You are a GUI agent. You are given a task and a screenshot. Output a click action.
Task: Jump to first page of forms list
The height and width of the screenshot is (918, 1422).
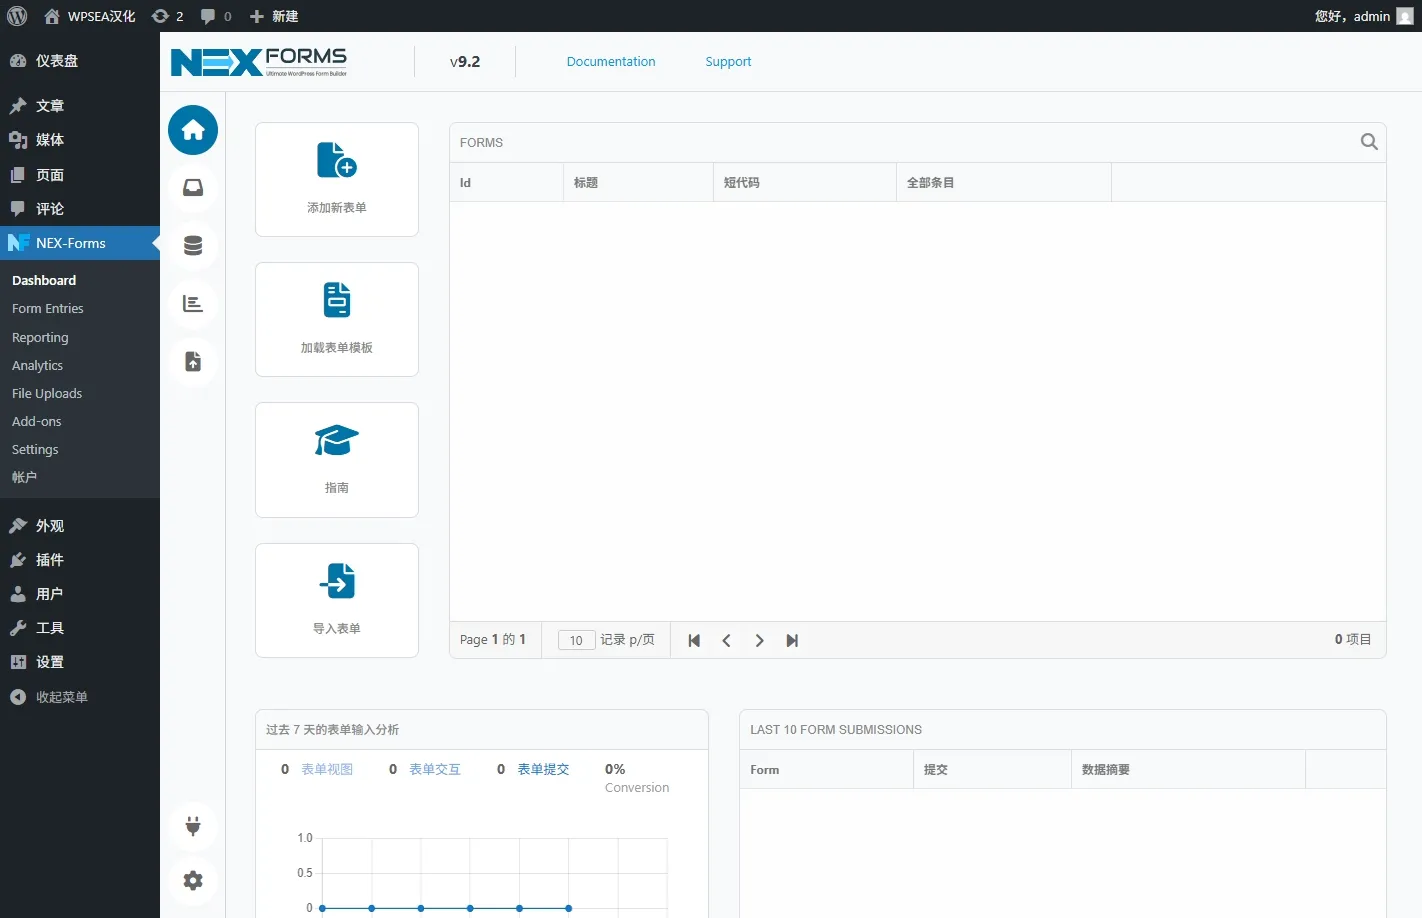coord(694,641)
